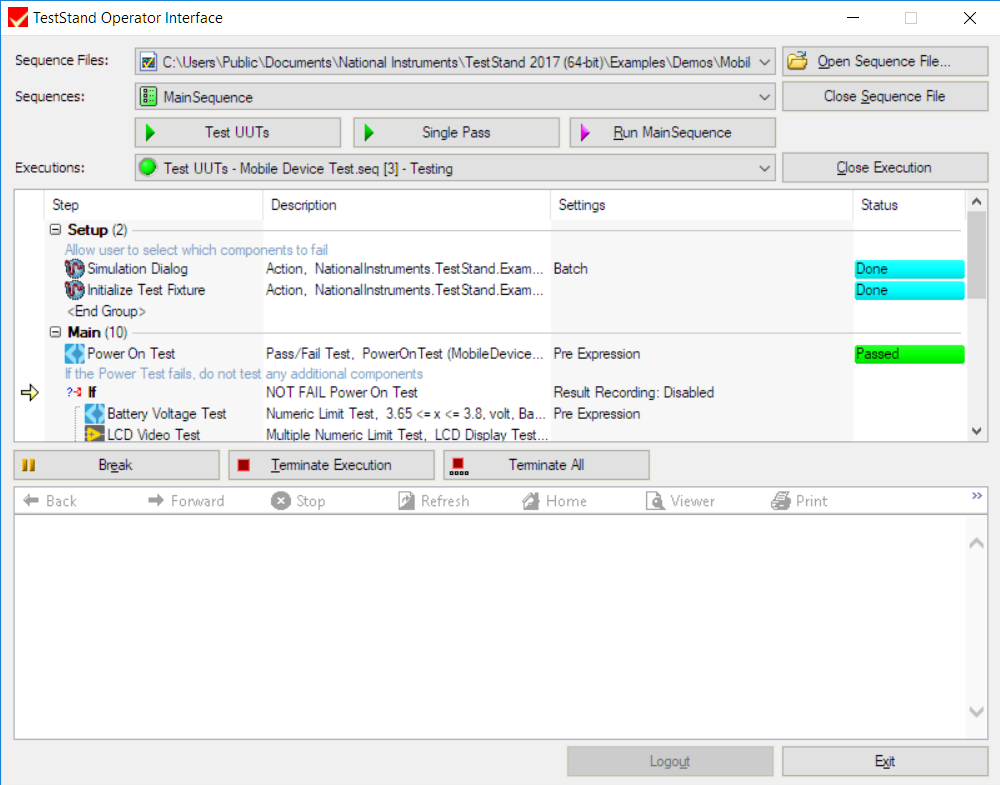Click the If flow-control step icon
This screenshot has height=785, width=1000.
(x=75, y=393)
